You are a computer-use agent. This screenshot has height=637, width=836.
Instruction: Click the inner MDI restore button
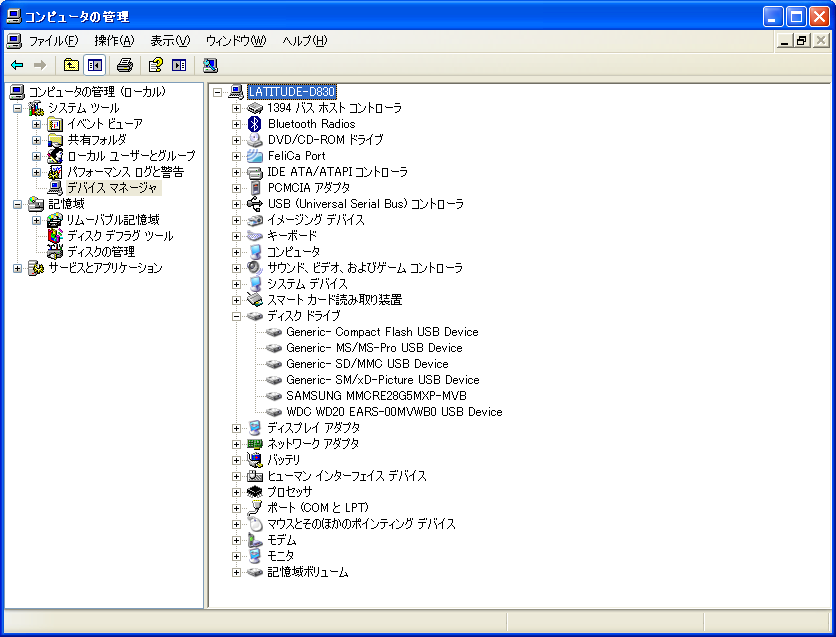point(801,41)
